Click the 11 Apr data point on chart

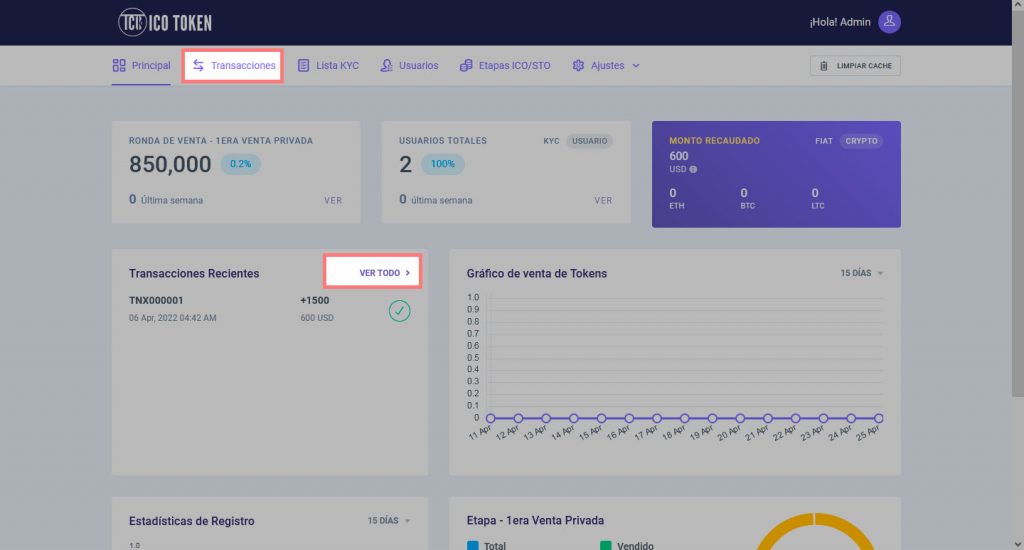point(490,418)
